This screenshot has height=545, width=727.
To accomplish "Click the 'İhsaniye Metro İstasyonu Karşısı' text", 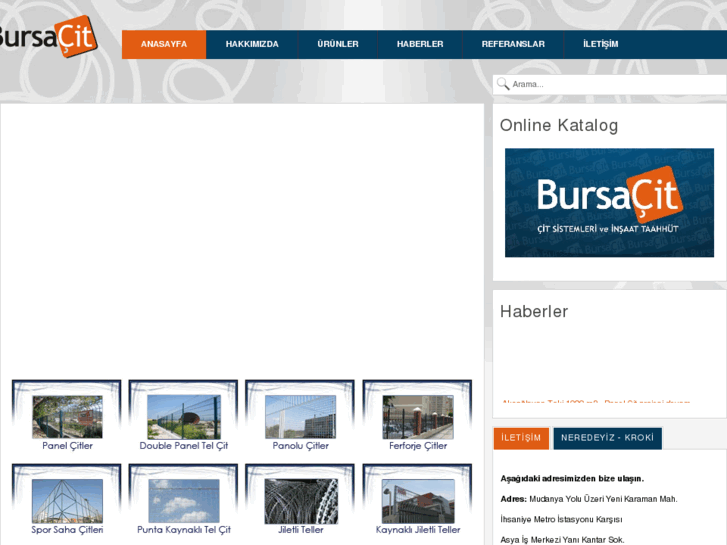I will 561,519.
